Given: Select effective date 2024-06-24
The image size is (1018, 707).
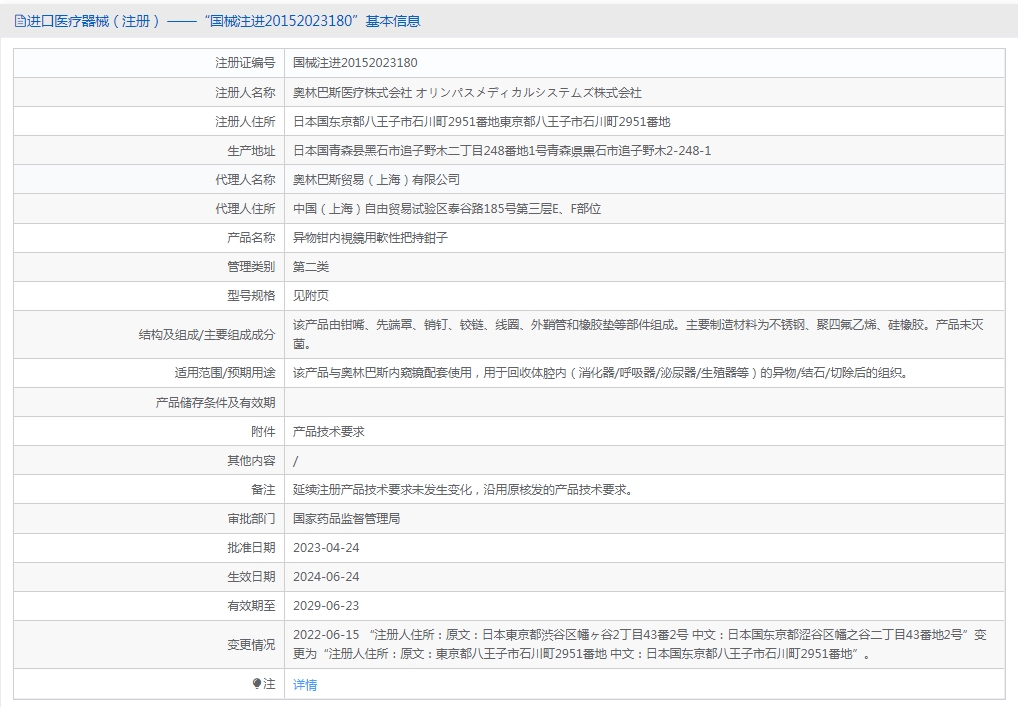Looking at the screenshot, I should pyautogui.click(x=326, y=577).
